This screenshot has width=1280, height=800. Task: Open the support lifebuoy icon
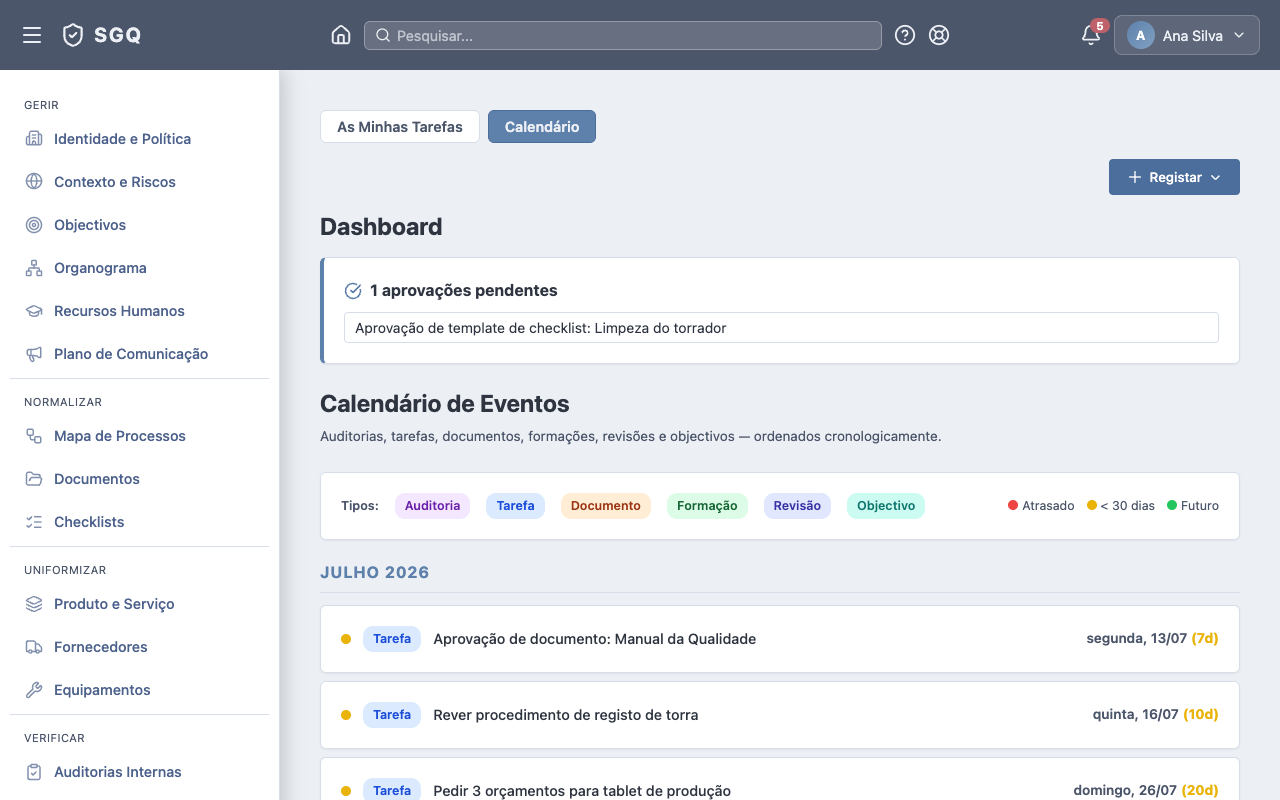(939, 35)
